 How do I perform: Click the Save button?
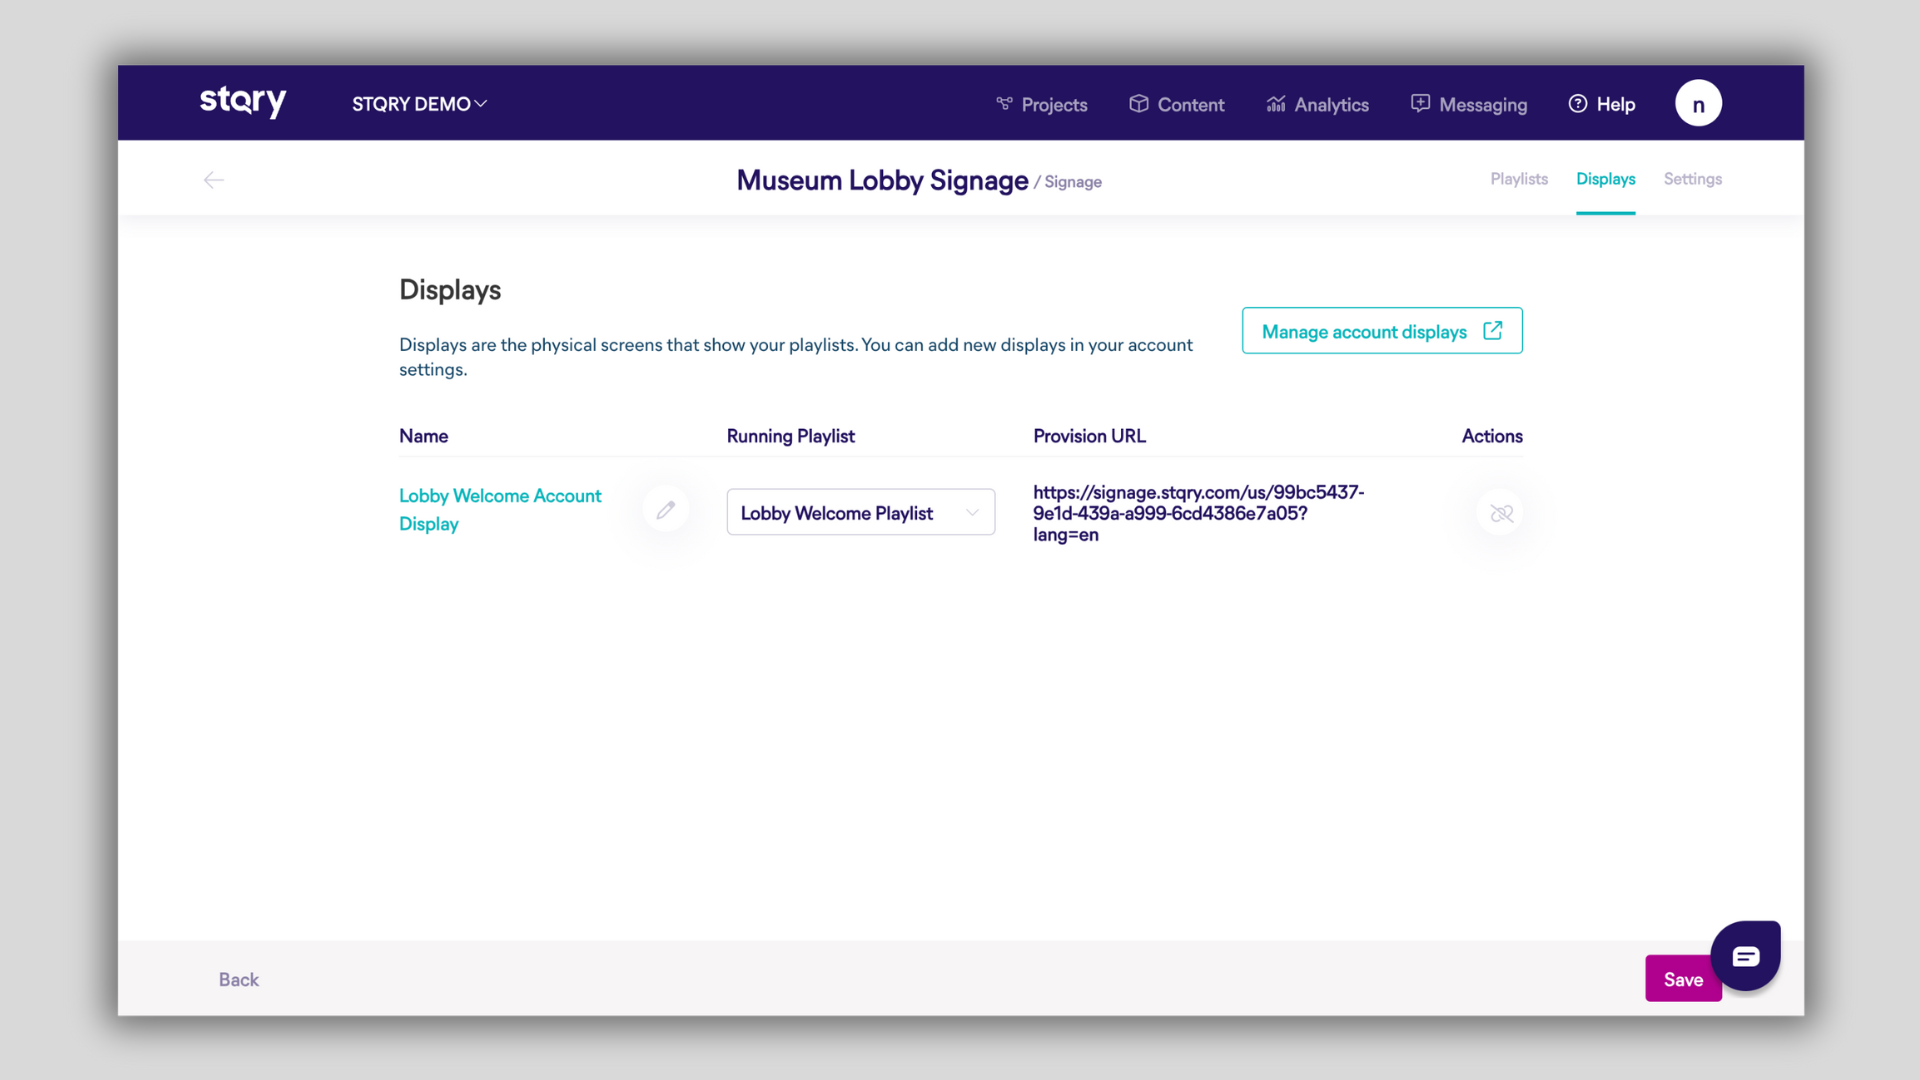pyautogui.click(x=1682, y=979)
